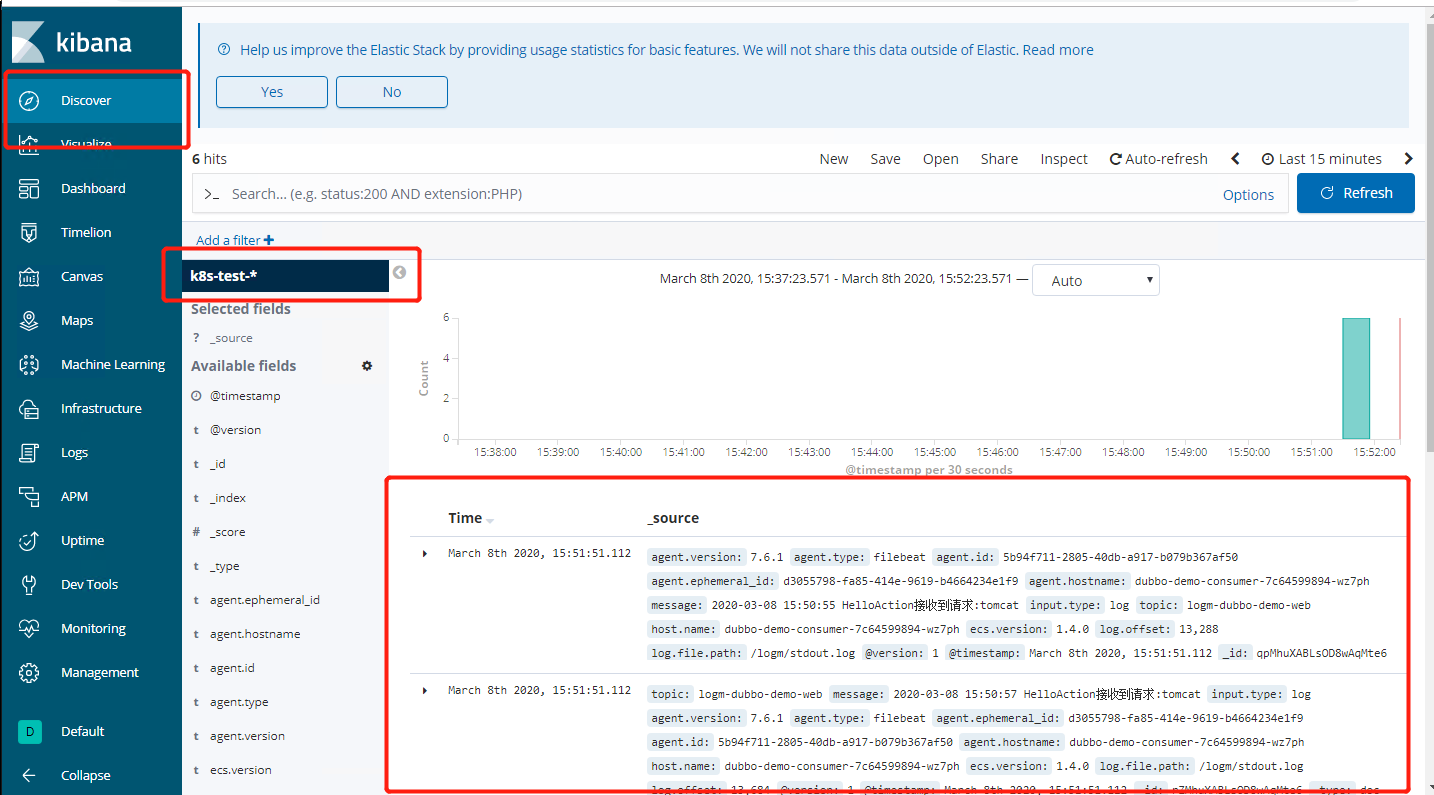1434x795 pixels.
Task: Open field settings gear icon
Action: 367,366
